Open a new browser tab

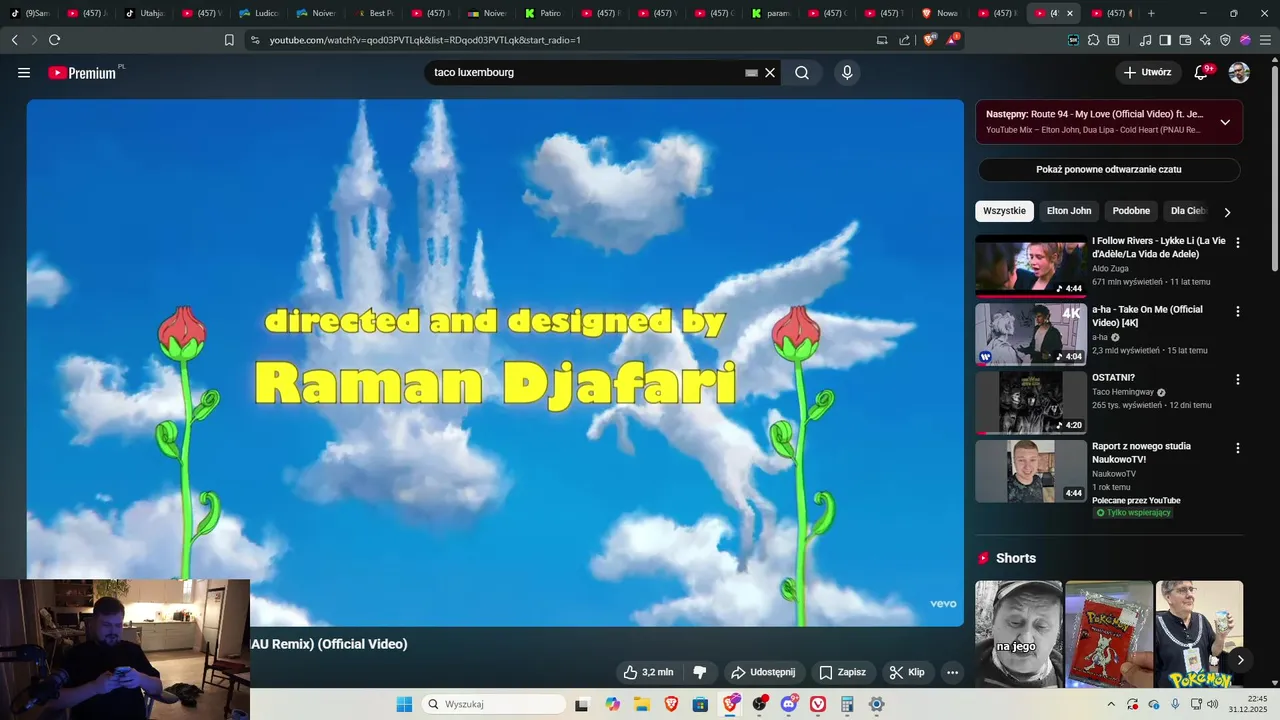click(1151, 13)
